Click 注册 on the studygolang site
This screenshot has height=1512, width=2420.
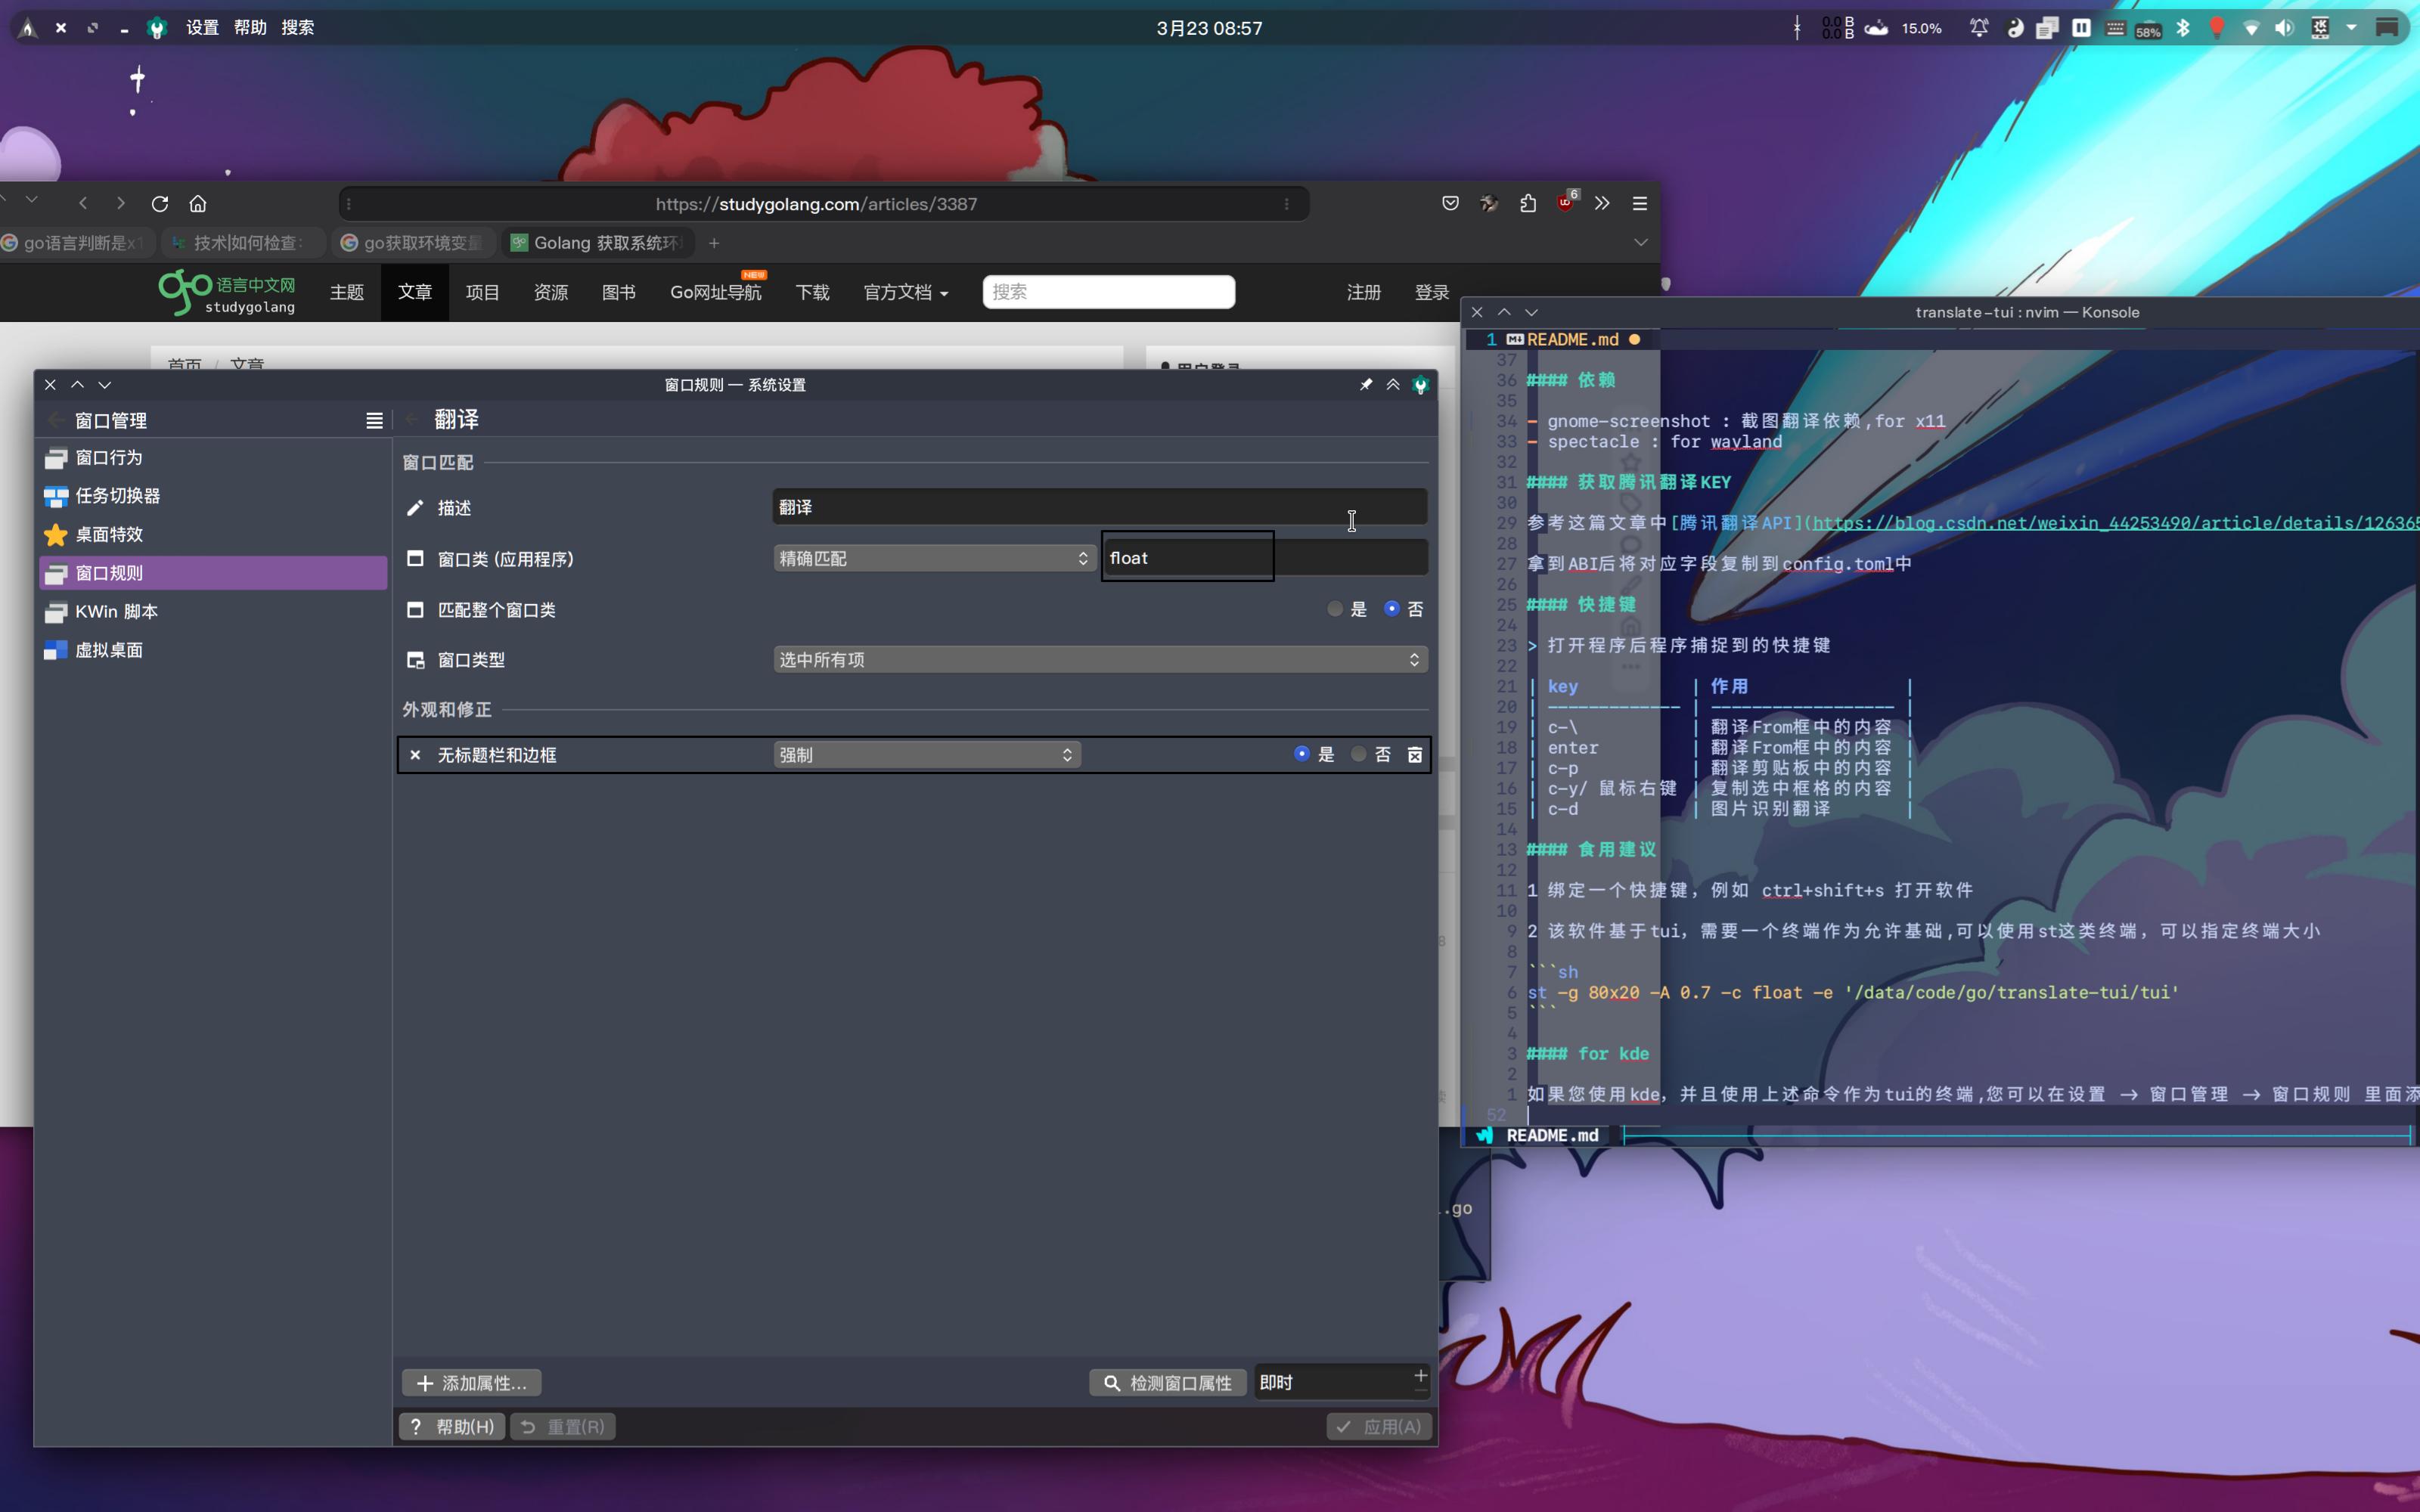click(x=1363, y=292)
